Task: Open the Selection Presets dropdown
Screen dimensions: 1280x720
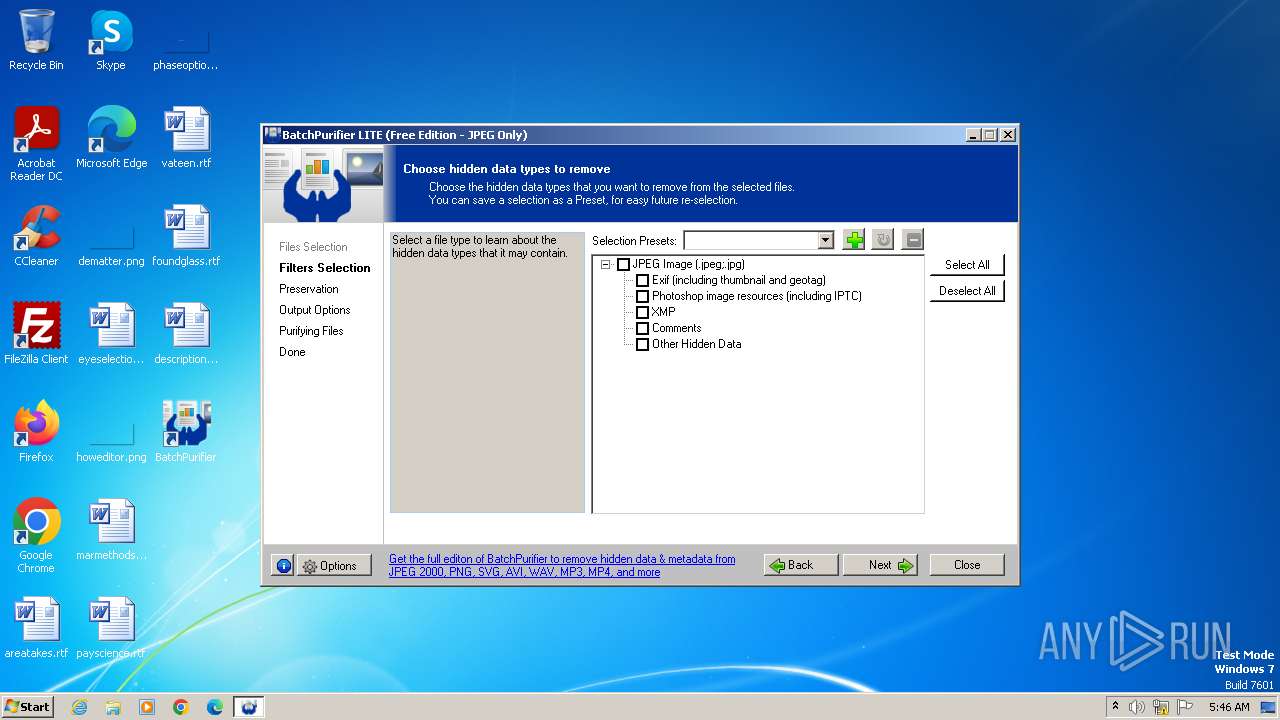Action: point(825,240)
